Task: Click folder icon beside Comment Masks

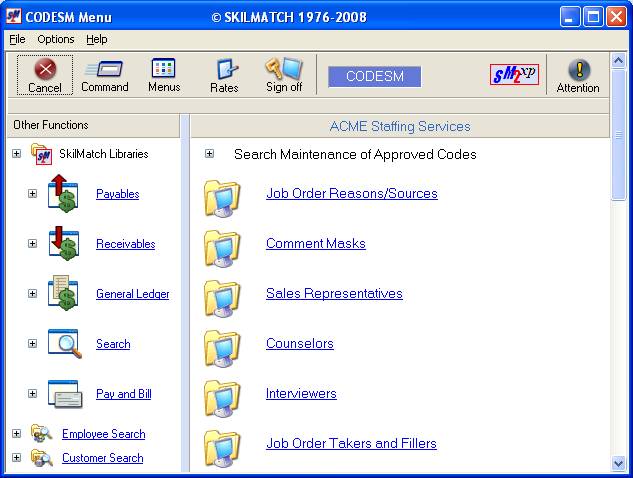Action: [x=222, y=248]
